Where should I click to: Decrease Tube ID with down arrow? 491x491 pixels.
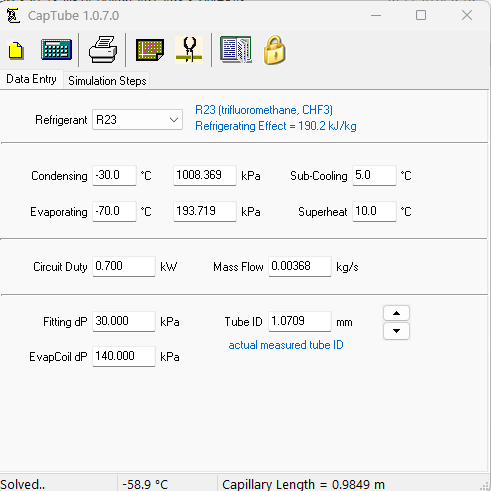coord(396,331)
